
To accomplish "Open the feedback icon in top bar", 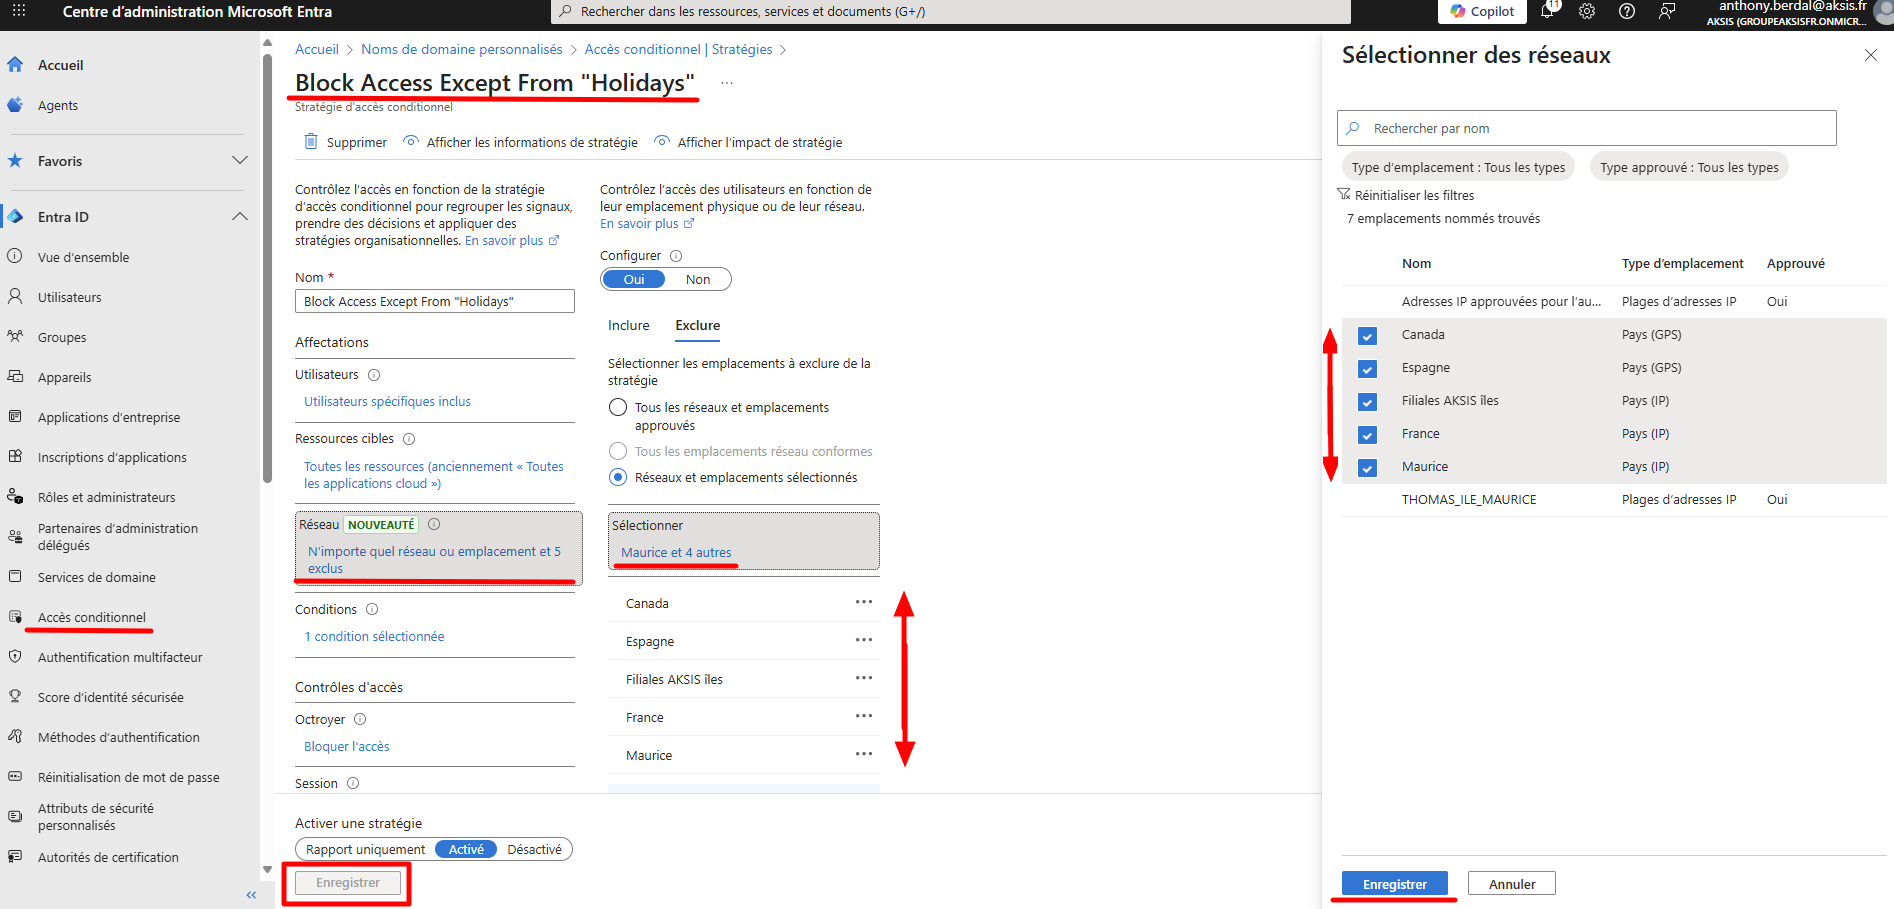I will pyautogui.click(x=1667, y=11).
